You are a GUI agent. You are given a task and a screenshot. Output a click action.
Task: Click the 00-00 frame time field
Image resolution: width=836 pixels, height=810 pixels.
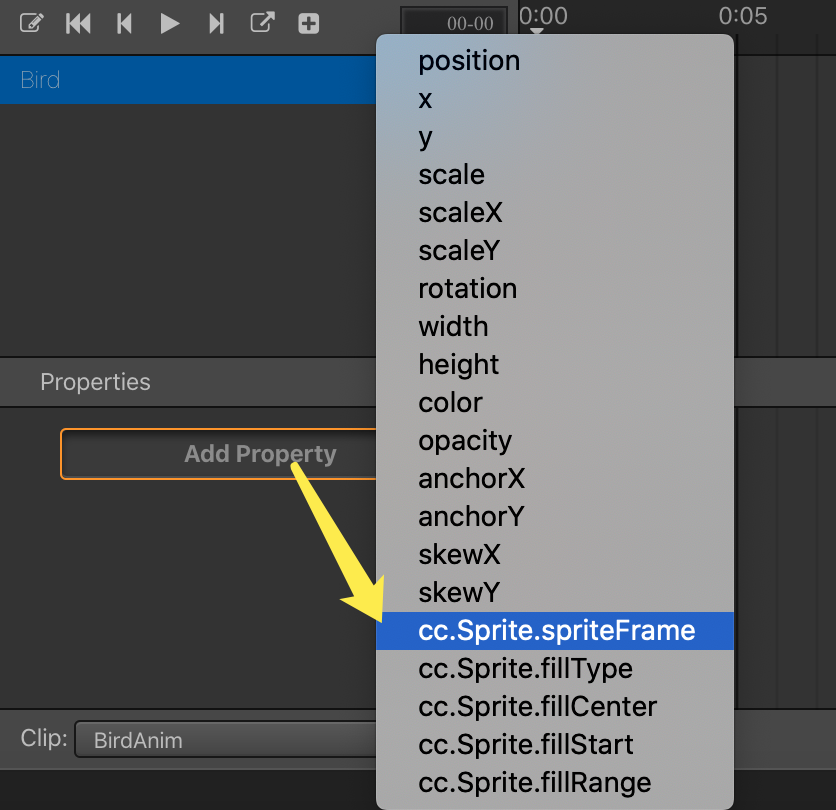pos(454,23)
